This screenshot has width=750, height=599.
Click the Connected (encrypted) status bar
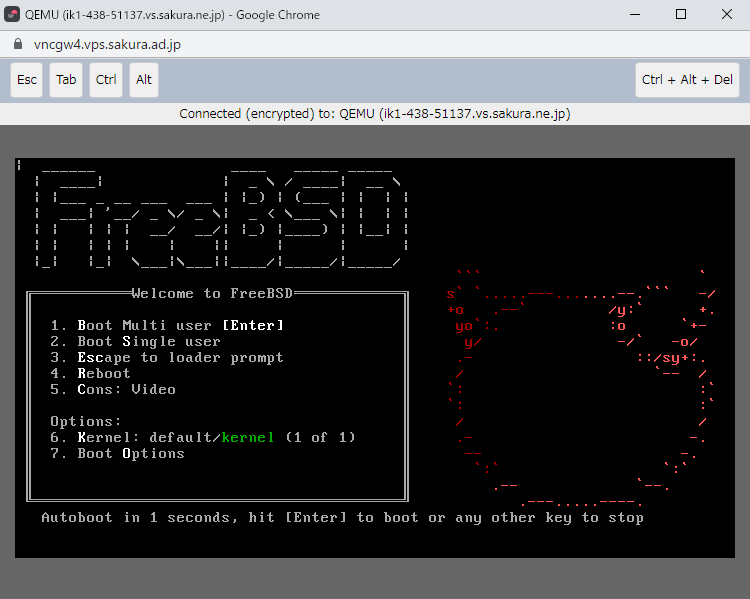tap(375, 113)
